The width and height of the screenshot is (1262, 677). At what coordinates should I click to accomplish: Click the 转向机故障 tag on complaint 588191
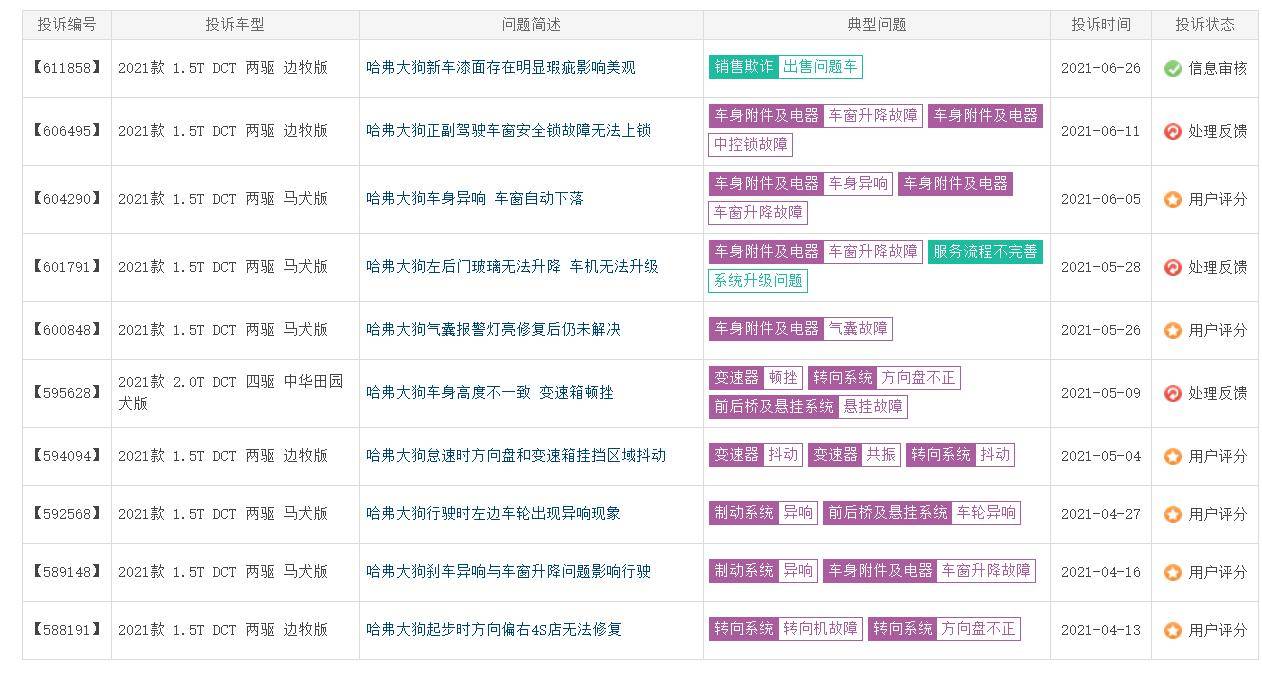tap(819, 629)
